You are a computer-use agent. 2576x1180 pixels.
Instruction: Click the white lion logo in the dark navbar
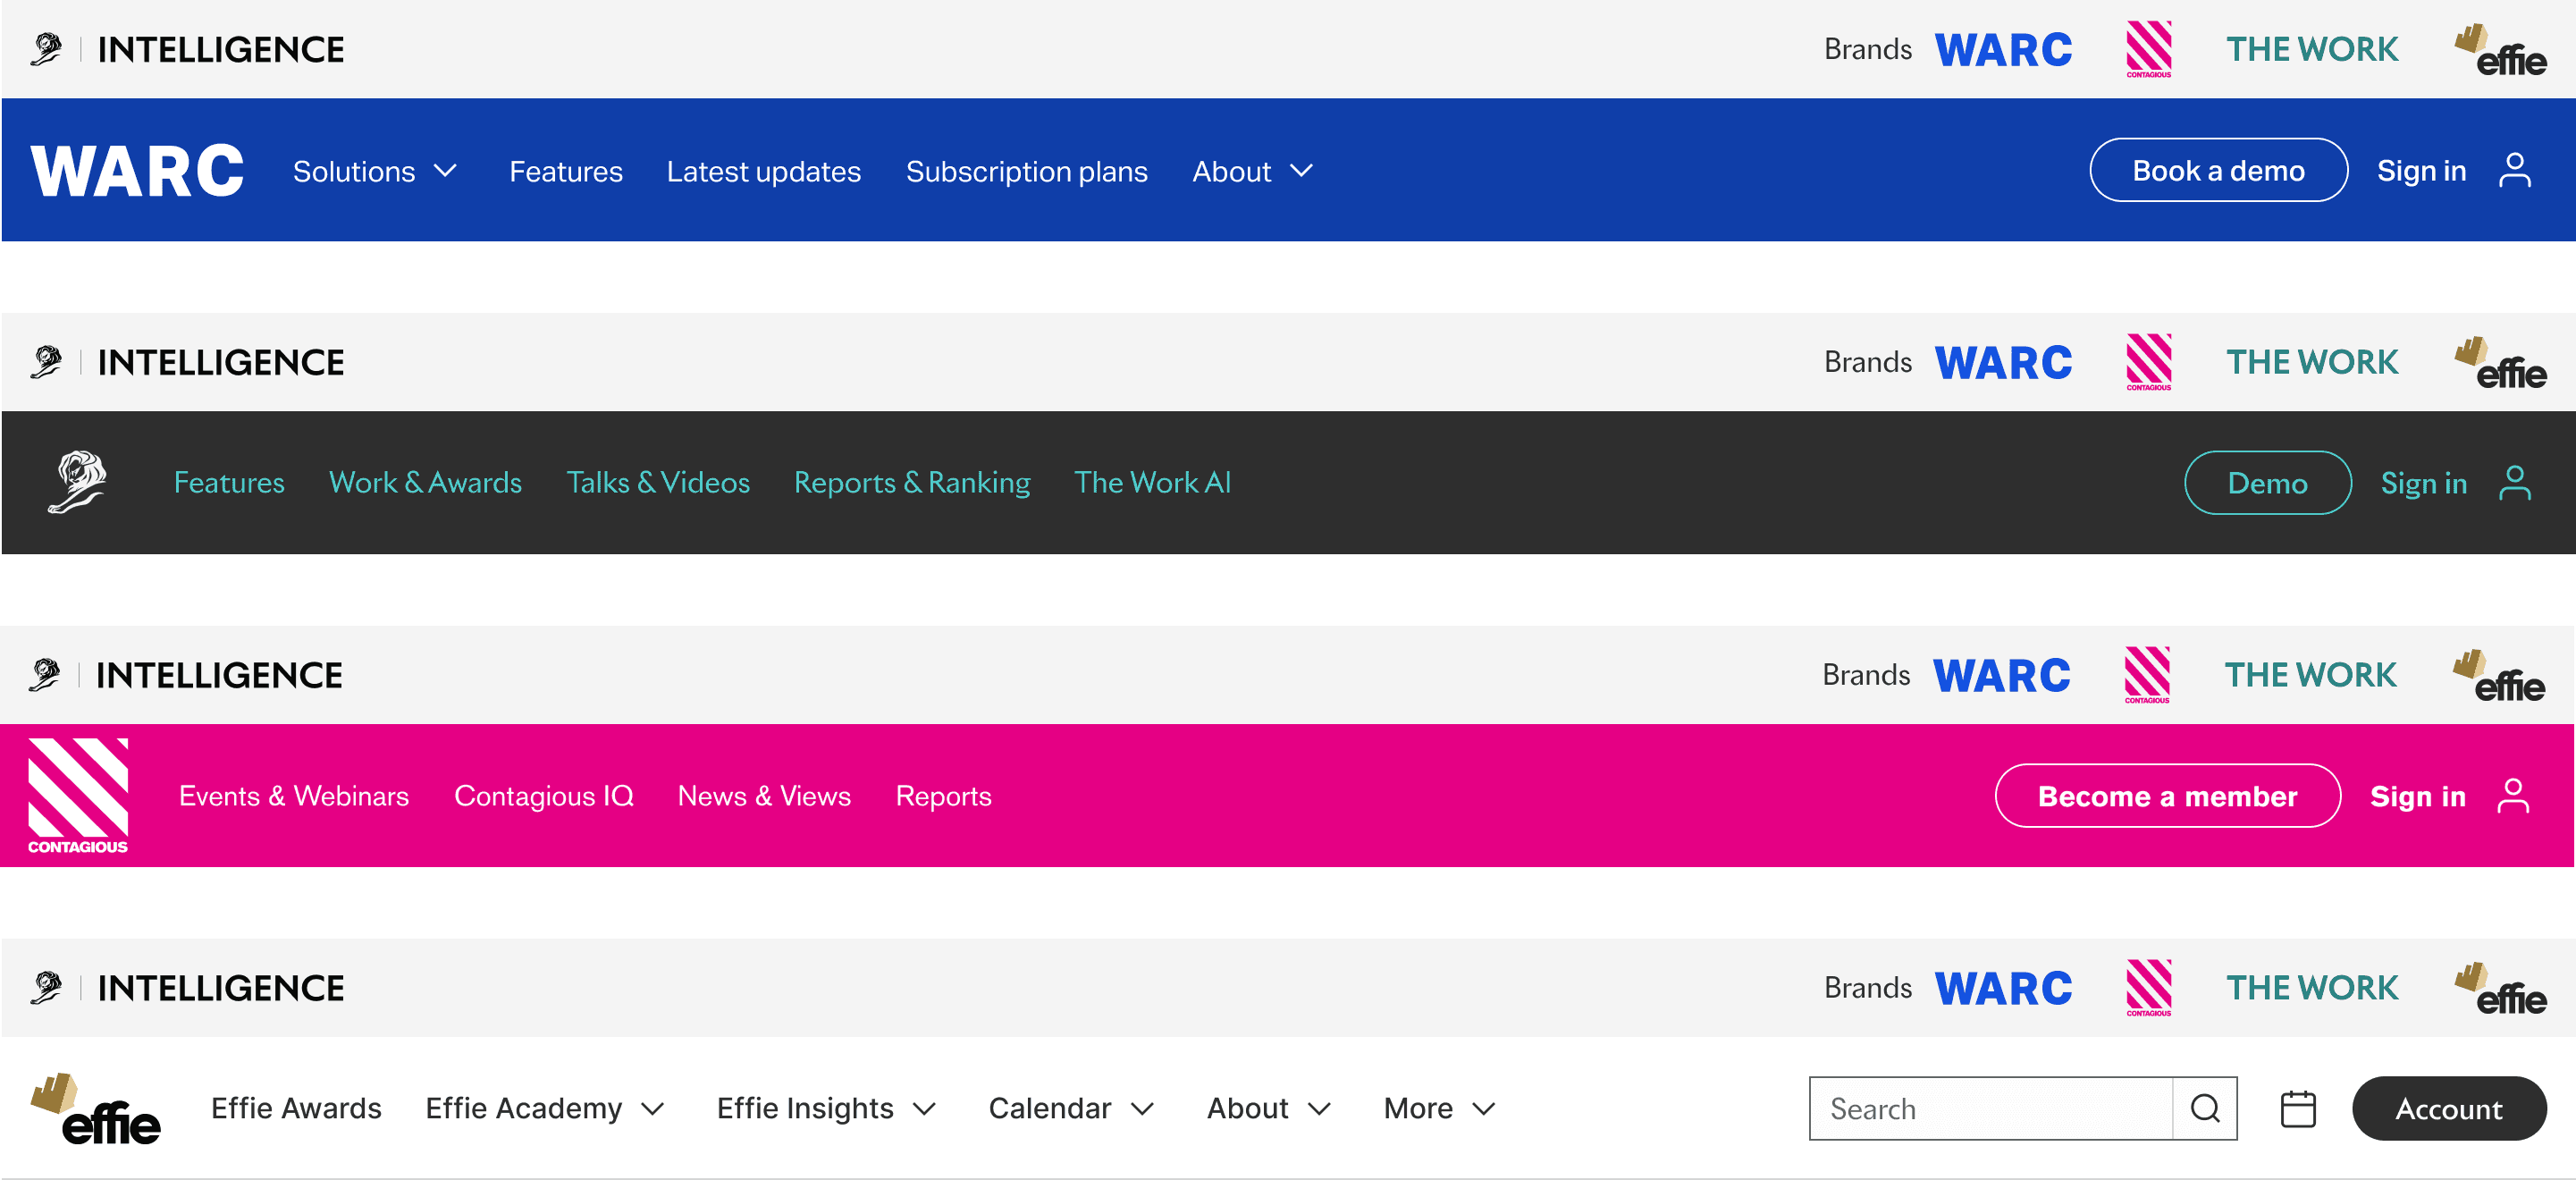tap(77, 482)
